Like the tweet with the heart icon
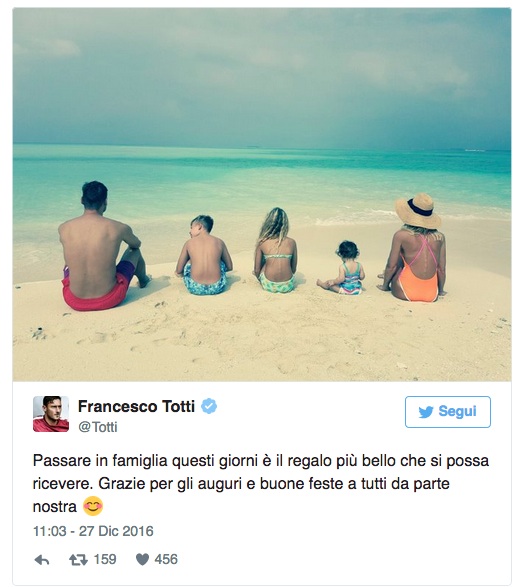Viewport: 517px width, 587px height. point(142,560)
